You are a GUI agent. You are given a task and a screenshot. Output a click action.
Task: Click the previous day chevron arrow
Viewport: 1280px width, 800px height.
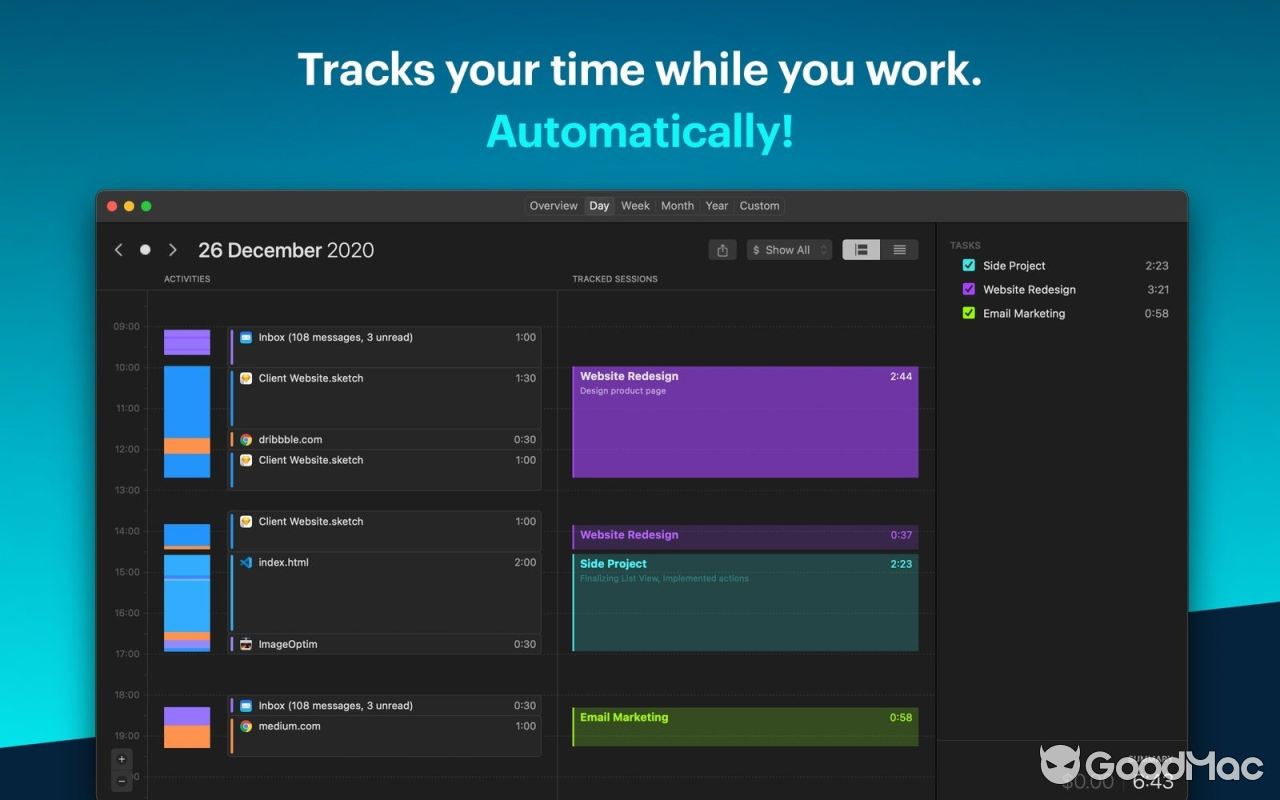point(118,249)
